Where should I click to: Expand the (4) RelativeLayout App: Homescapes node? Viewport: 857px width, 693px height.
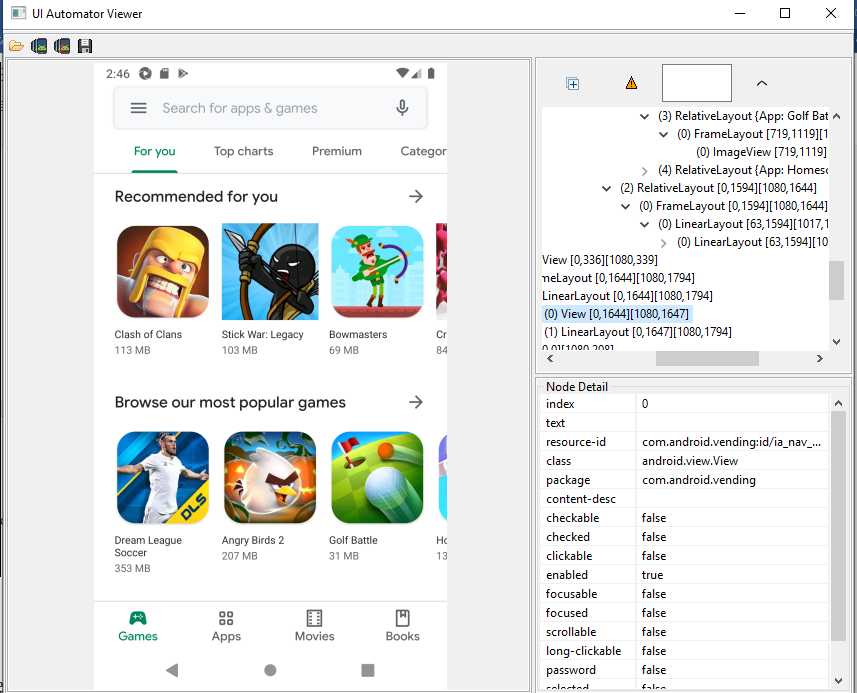pos(645,171)
